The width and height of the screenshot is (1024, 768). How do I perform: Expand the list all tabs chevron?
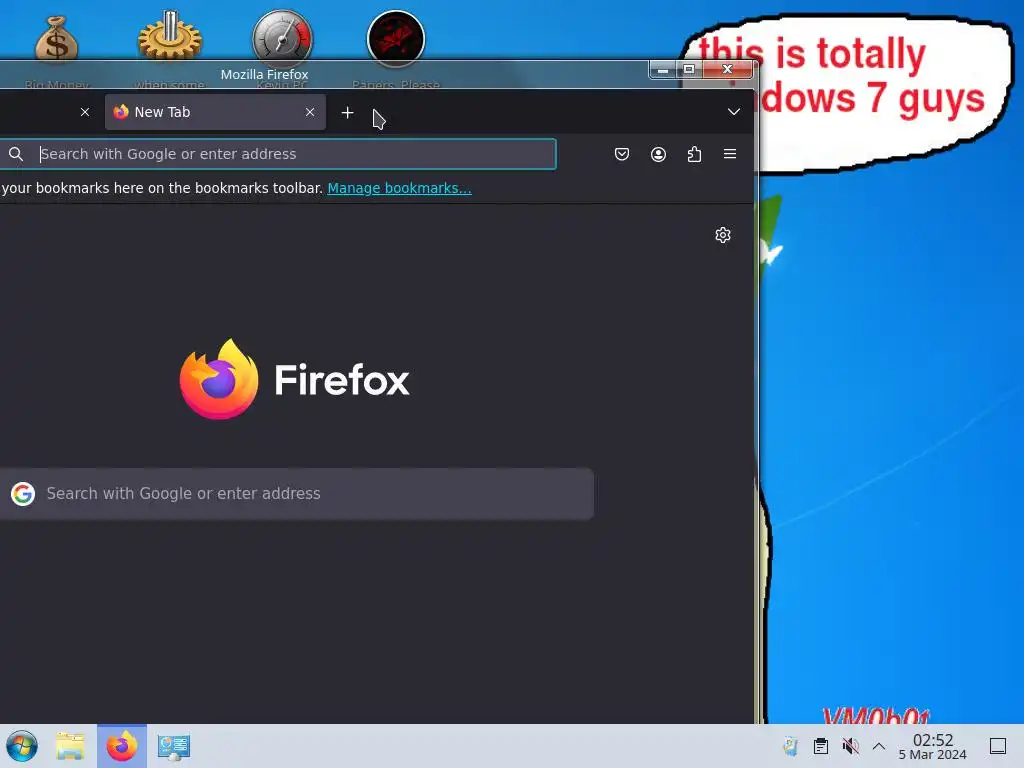734,112
